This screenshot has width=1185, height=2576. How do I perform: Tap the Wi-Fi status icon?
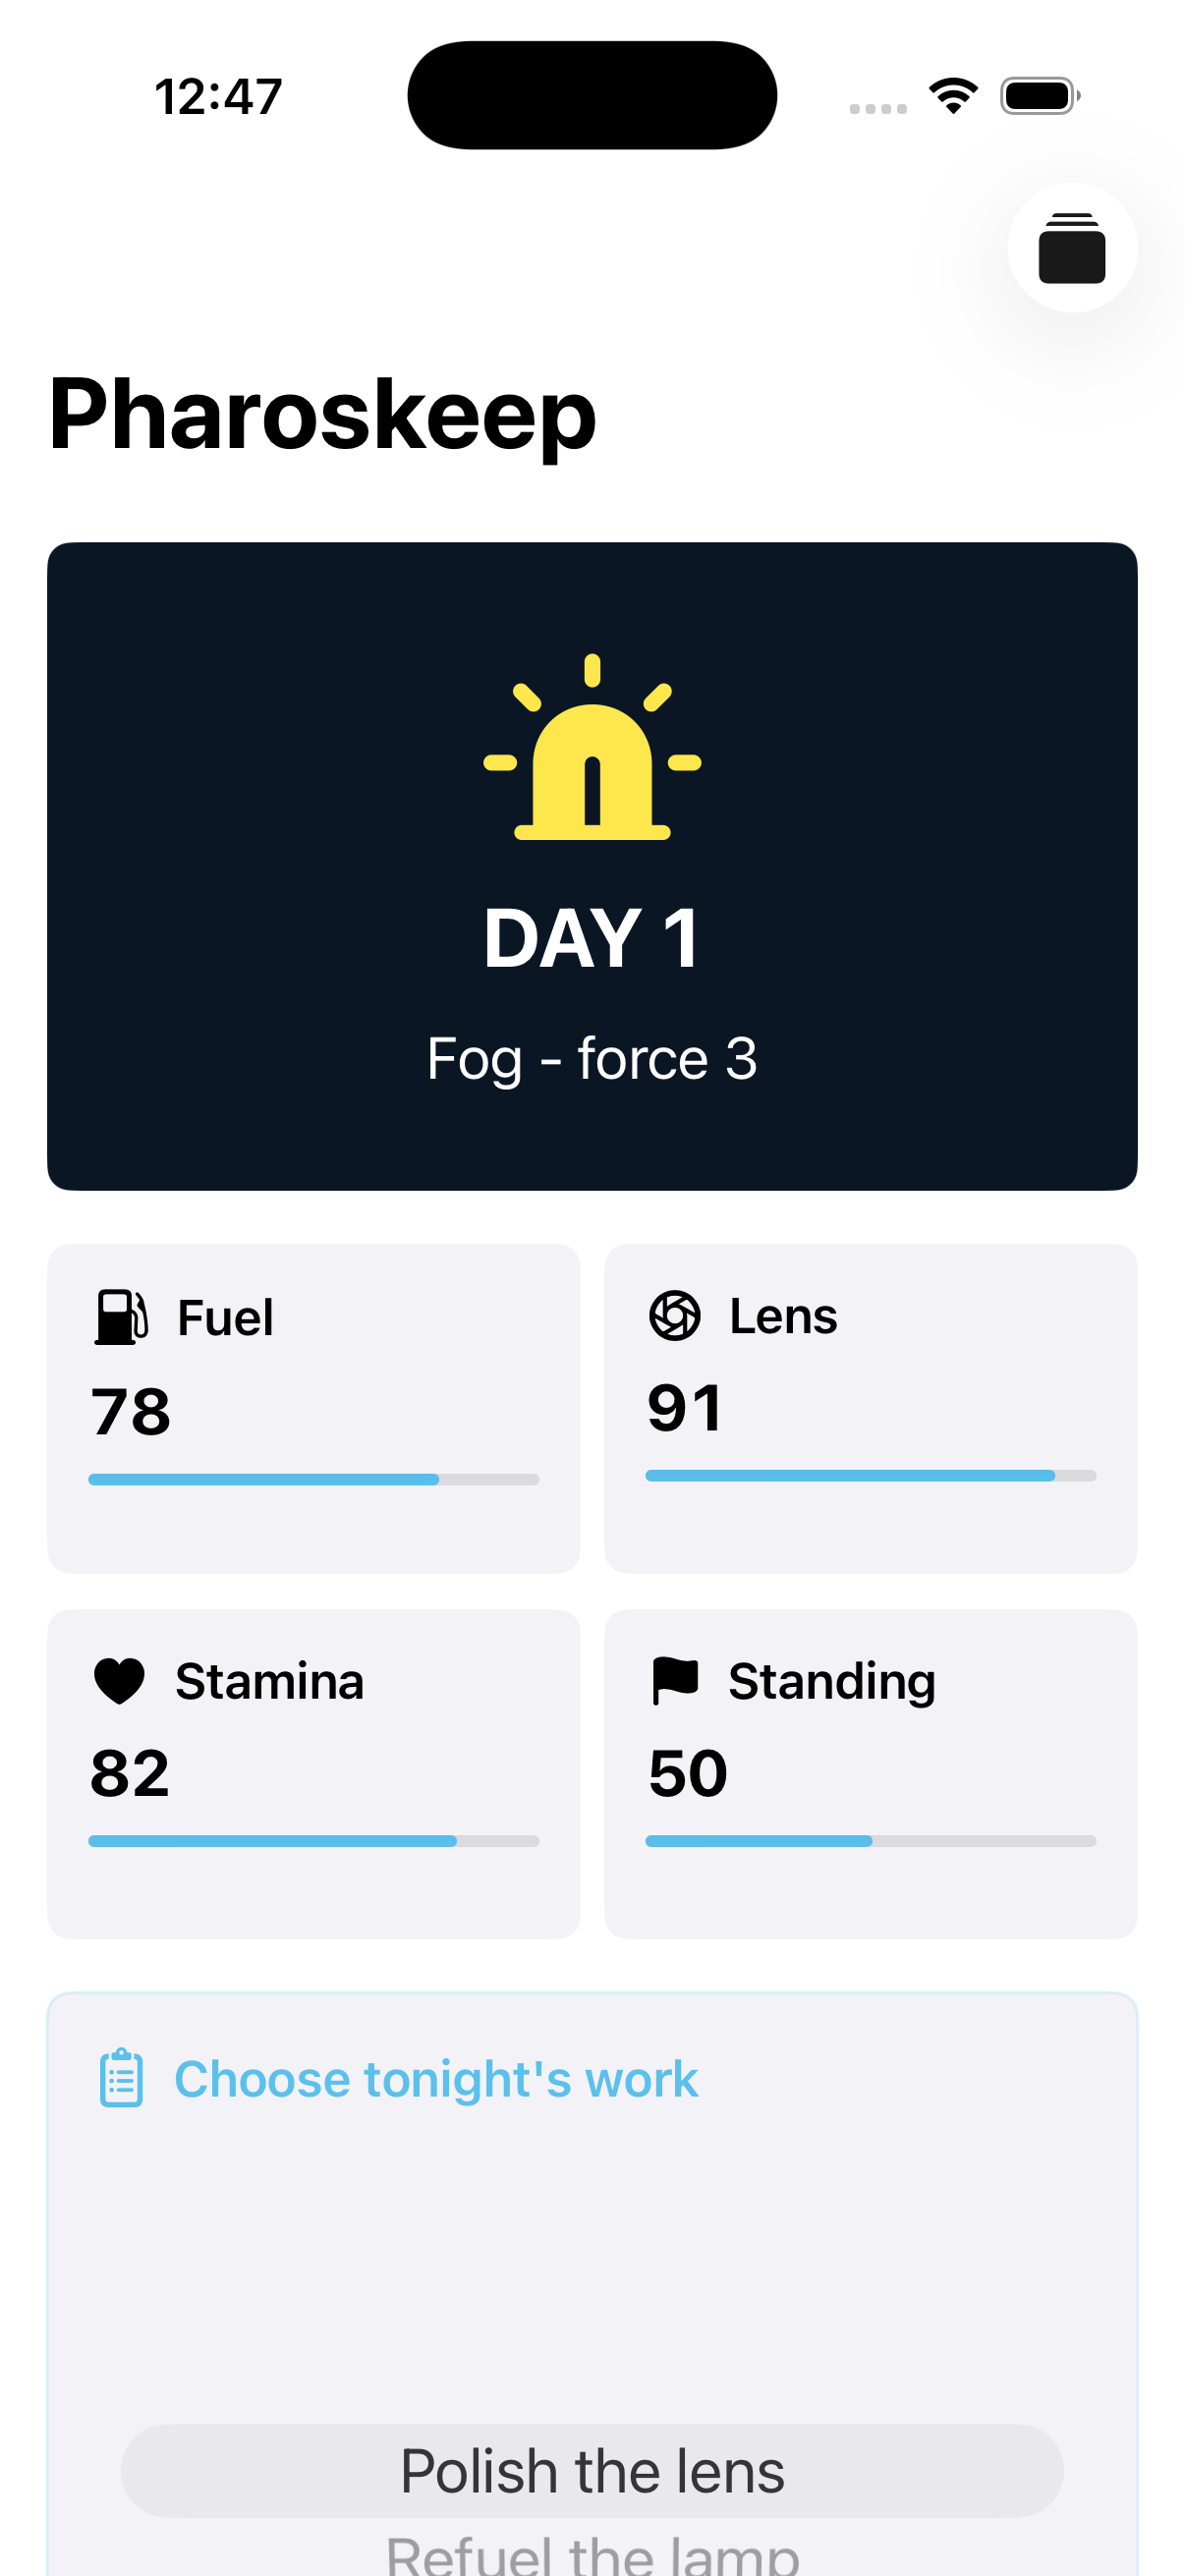click(x=953, y=96)
